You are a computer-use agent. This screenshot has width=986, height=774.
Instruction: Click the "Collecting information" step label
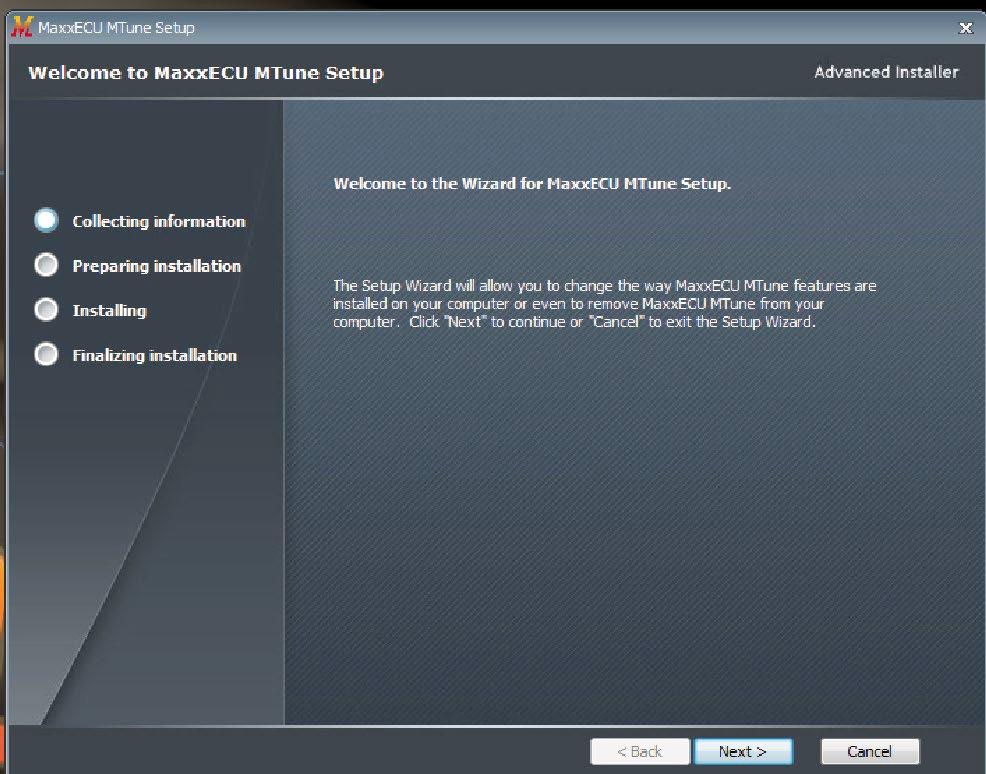tap(158, 221)
